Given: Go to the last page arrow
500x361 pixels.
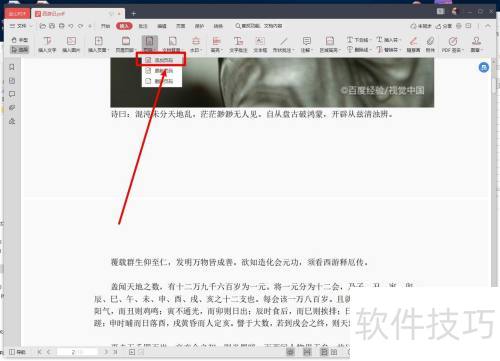Looking at the screenshot, I should (x=115, y=352).
